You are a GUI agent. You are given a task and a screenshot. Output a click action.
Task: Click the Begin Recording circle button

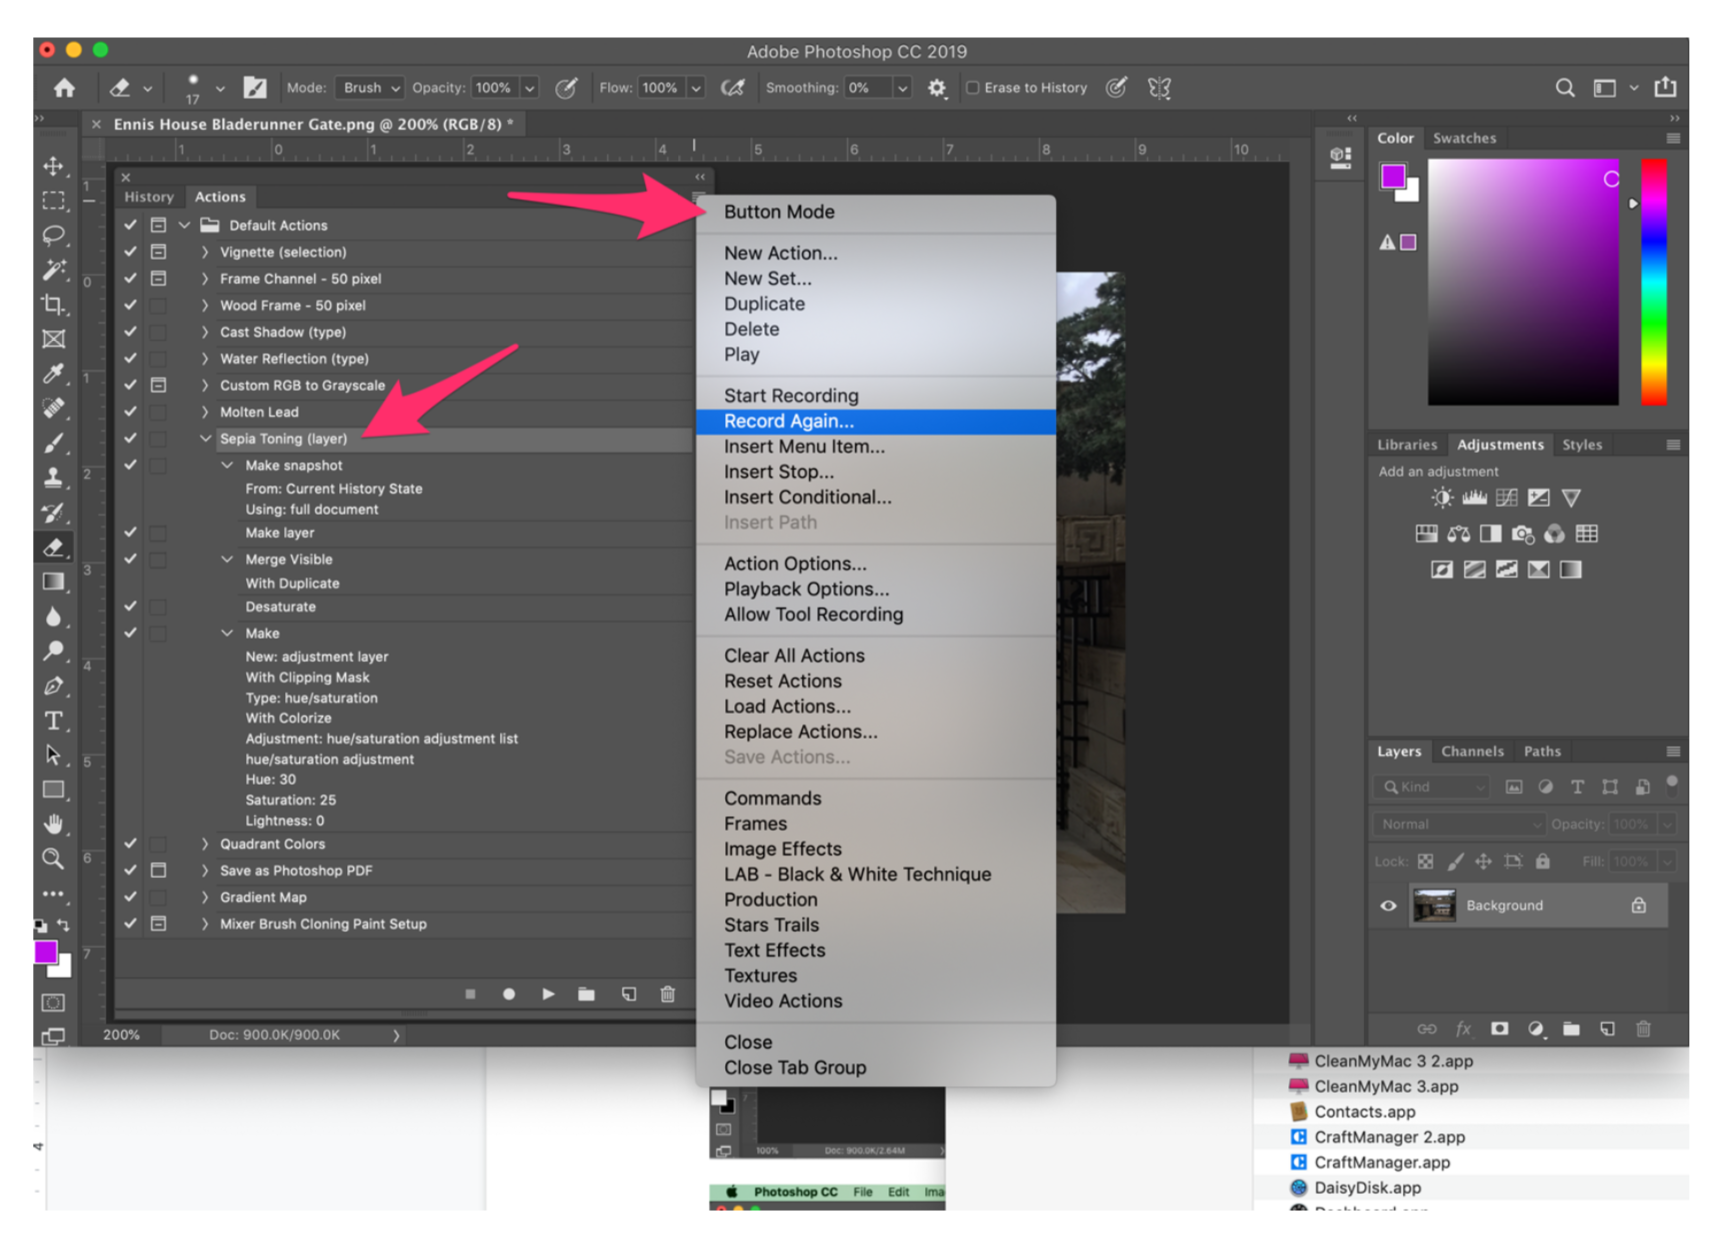(509, 994)
